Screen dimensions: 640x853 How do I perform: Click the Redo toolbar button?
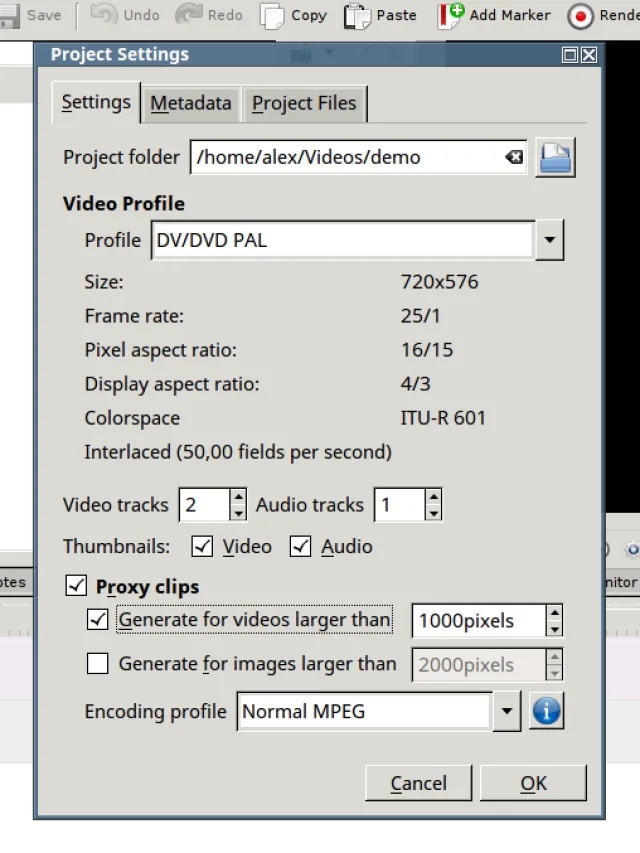click(x=209, y=15)
